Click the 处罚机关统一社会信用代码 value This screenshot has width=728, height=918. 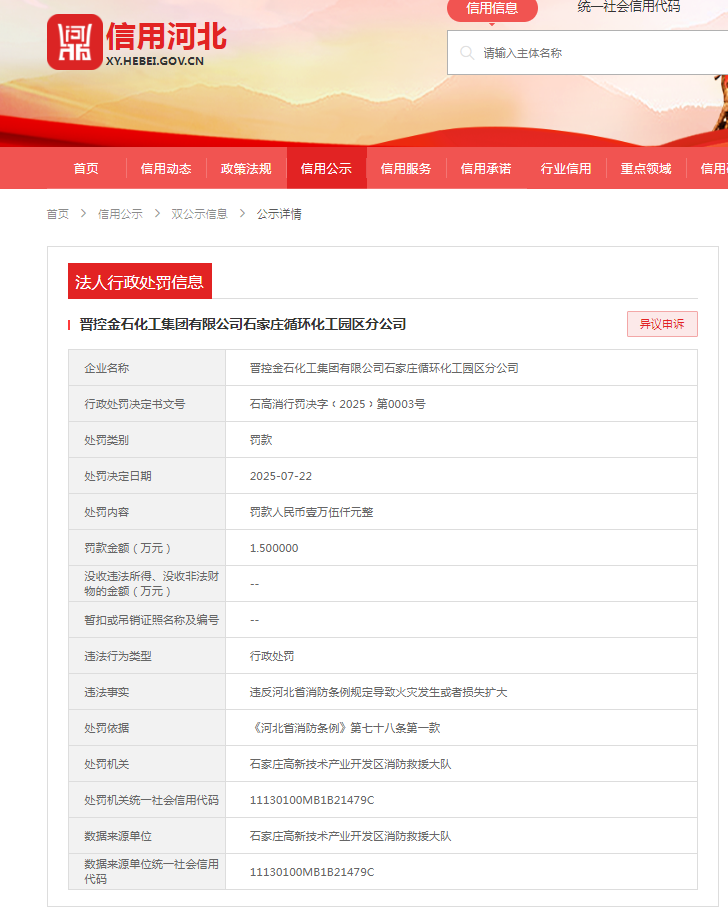pos(312,800)
